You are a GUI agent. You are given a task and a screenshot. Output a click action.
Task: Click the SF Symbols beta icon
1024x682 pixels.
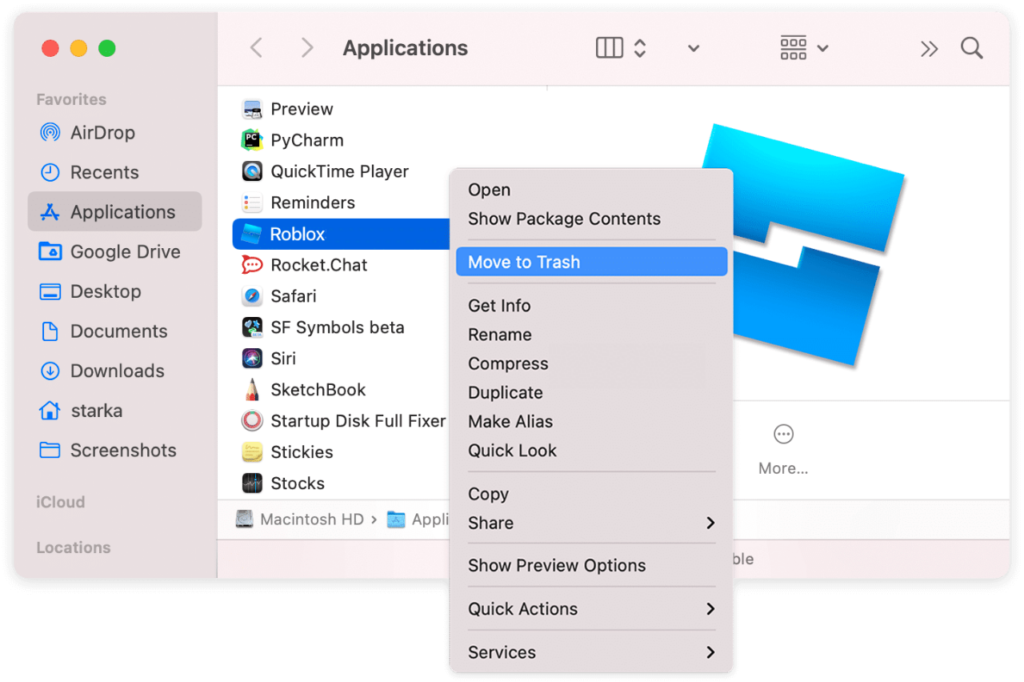click(252, 327)
